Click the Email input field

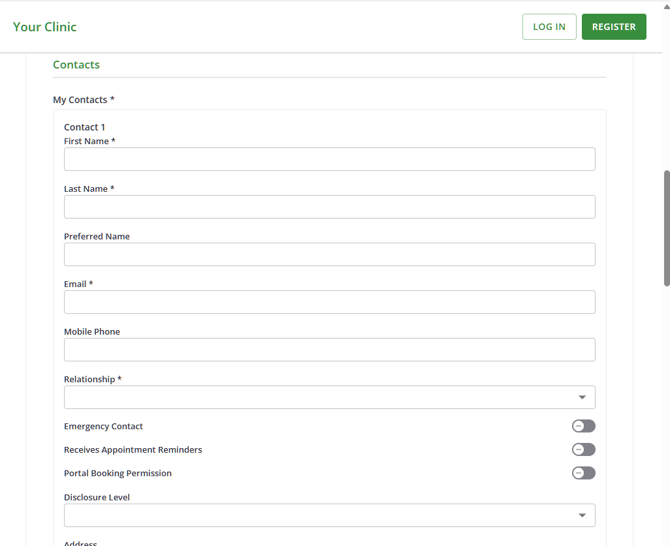(x=329, y=302)
